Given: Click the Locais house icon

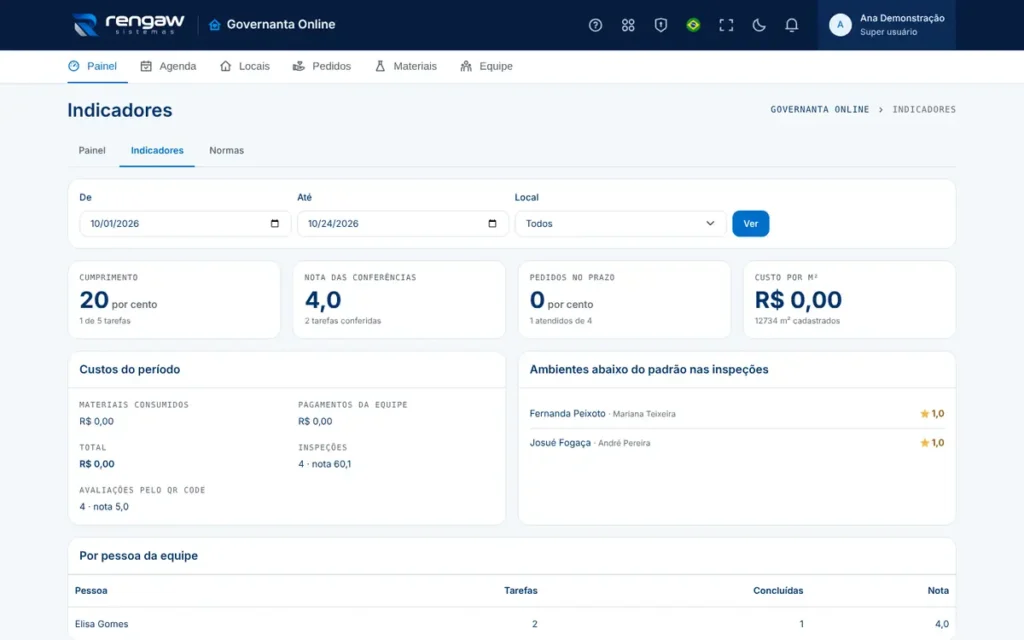Looking at the screenshot, I should 225,66.
